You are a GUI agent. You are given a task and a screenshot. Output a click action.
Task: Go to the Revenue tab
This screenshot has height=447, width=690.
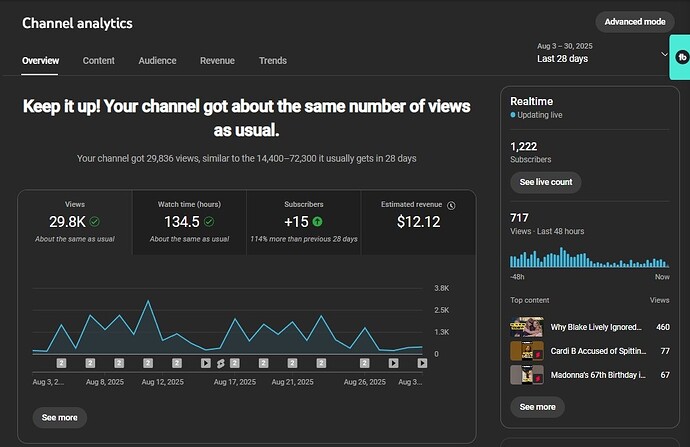click(x=217, y=61)
